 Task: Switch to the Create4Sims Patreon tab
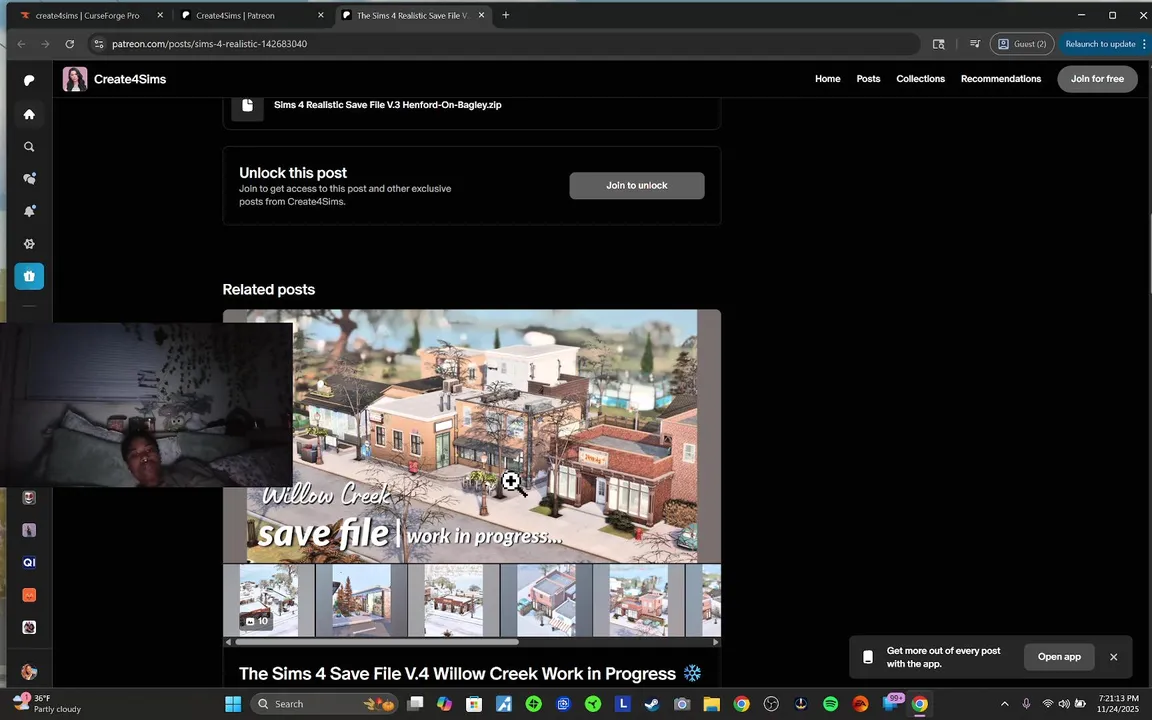pyautogui.click(x=248, y=15)
